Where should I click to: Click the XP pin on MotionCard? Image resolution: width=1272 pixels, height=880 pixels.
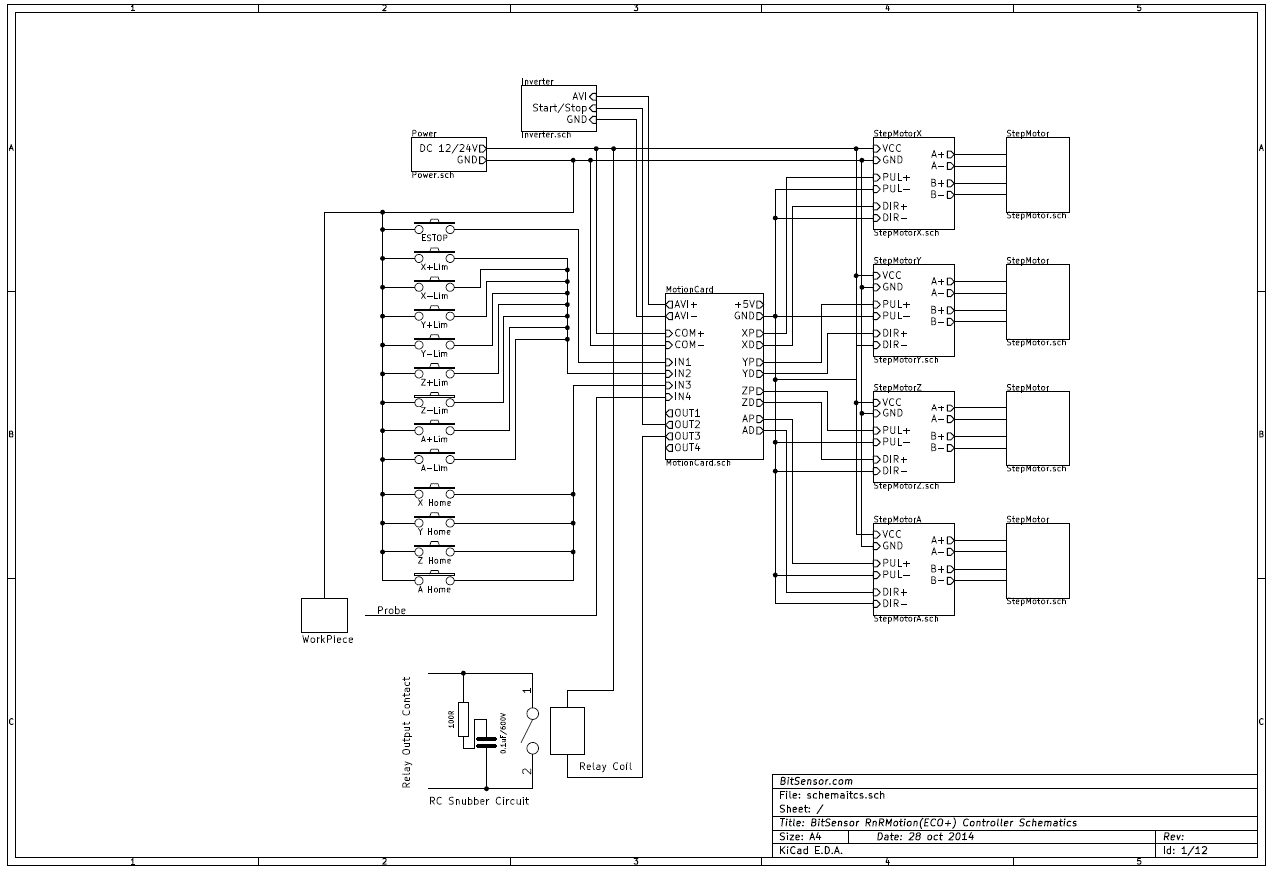(753, 333)
